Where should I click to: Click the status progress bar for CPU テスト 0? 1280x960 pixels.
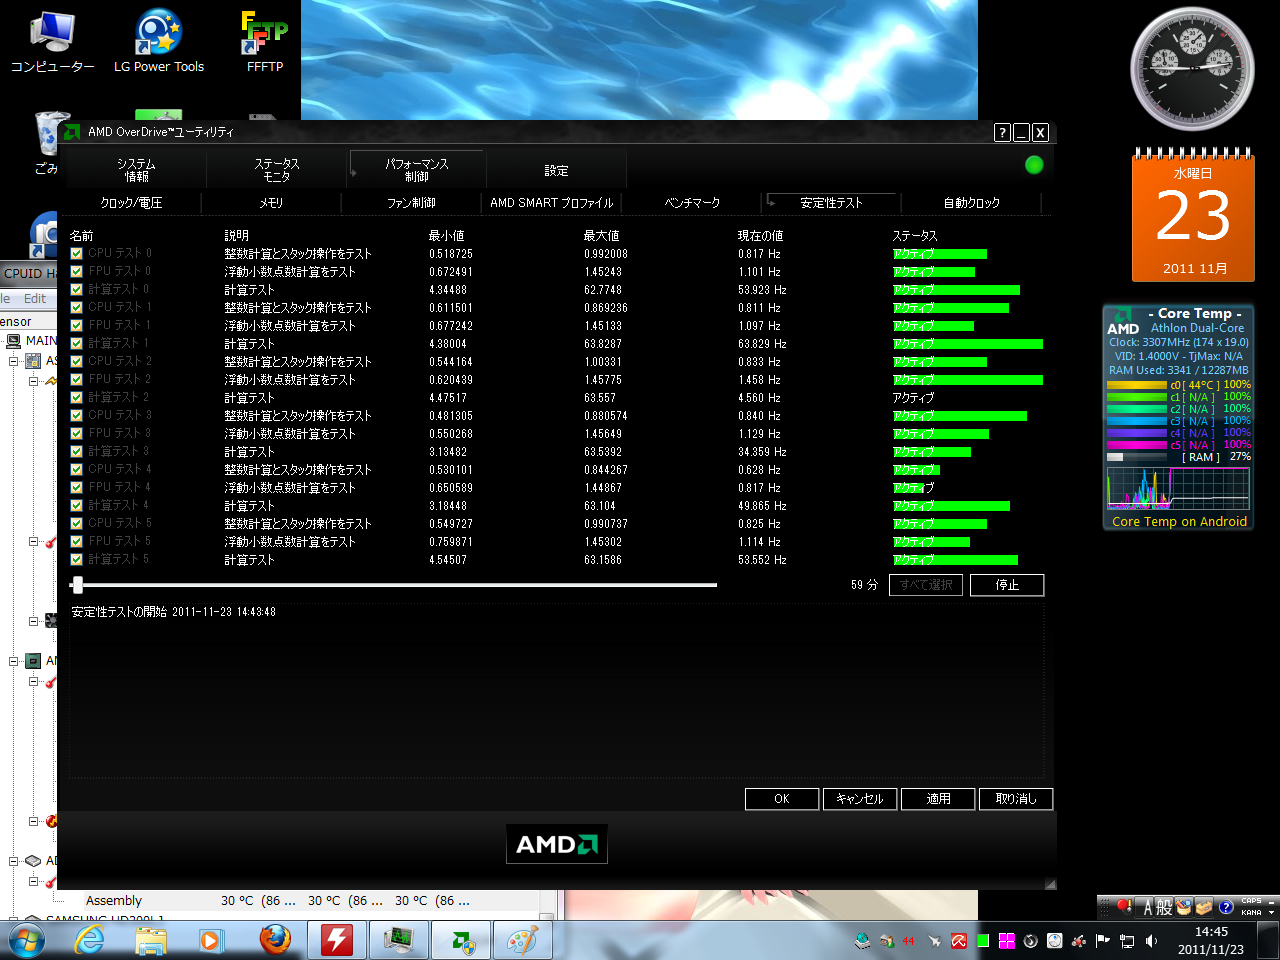click(x=940, y=254)
